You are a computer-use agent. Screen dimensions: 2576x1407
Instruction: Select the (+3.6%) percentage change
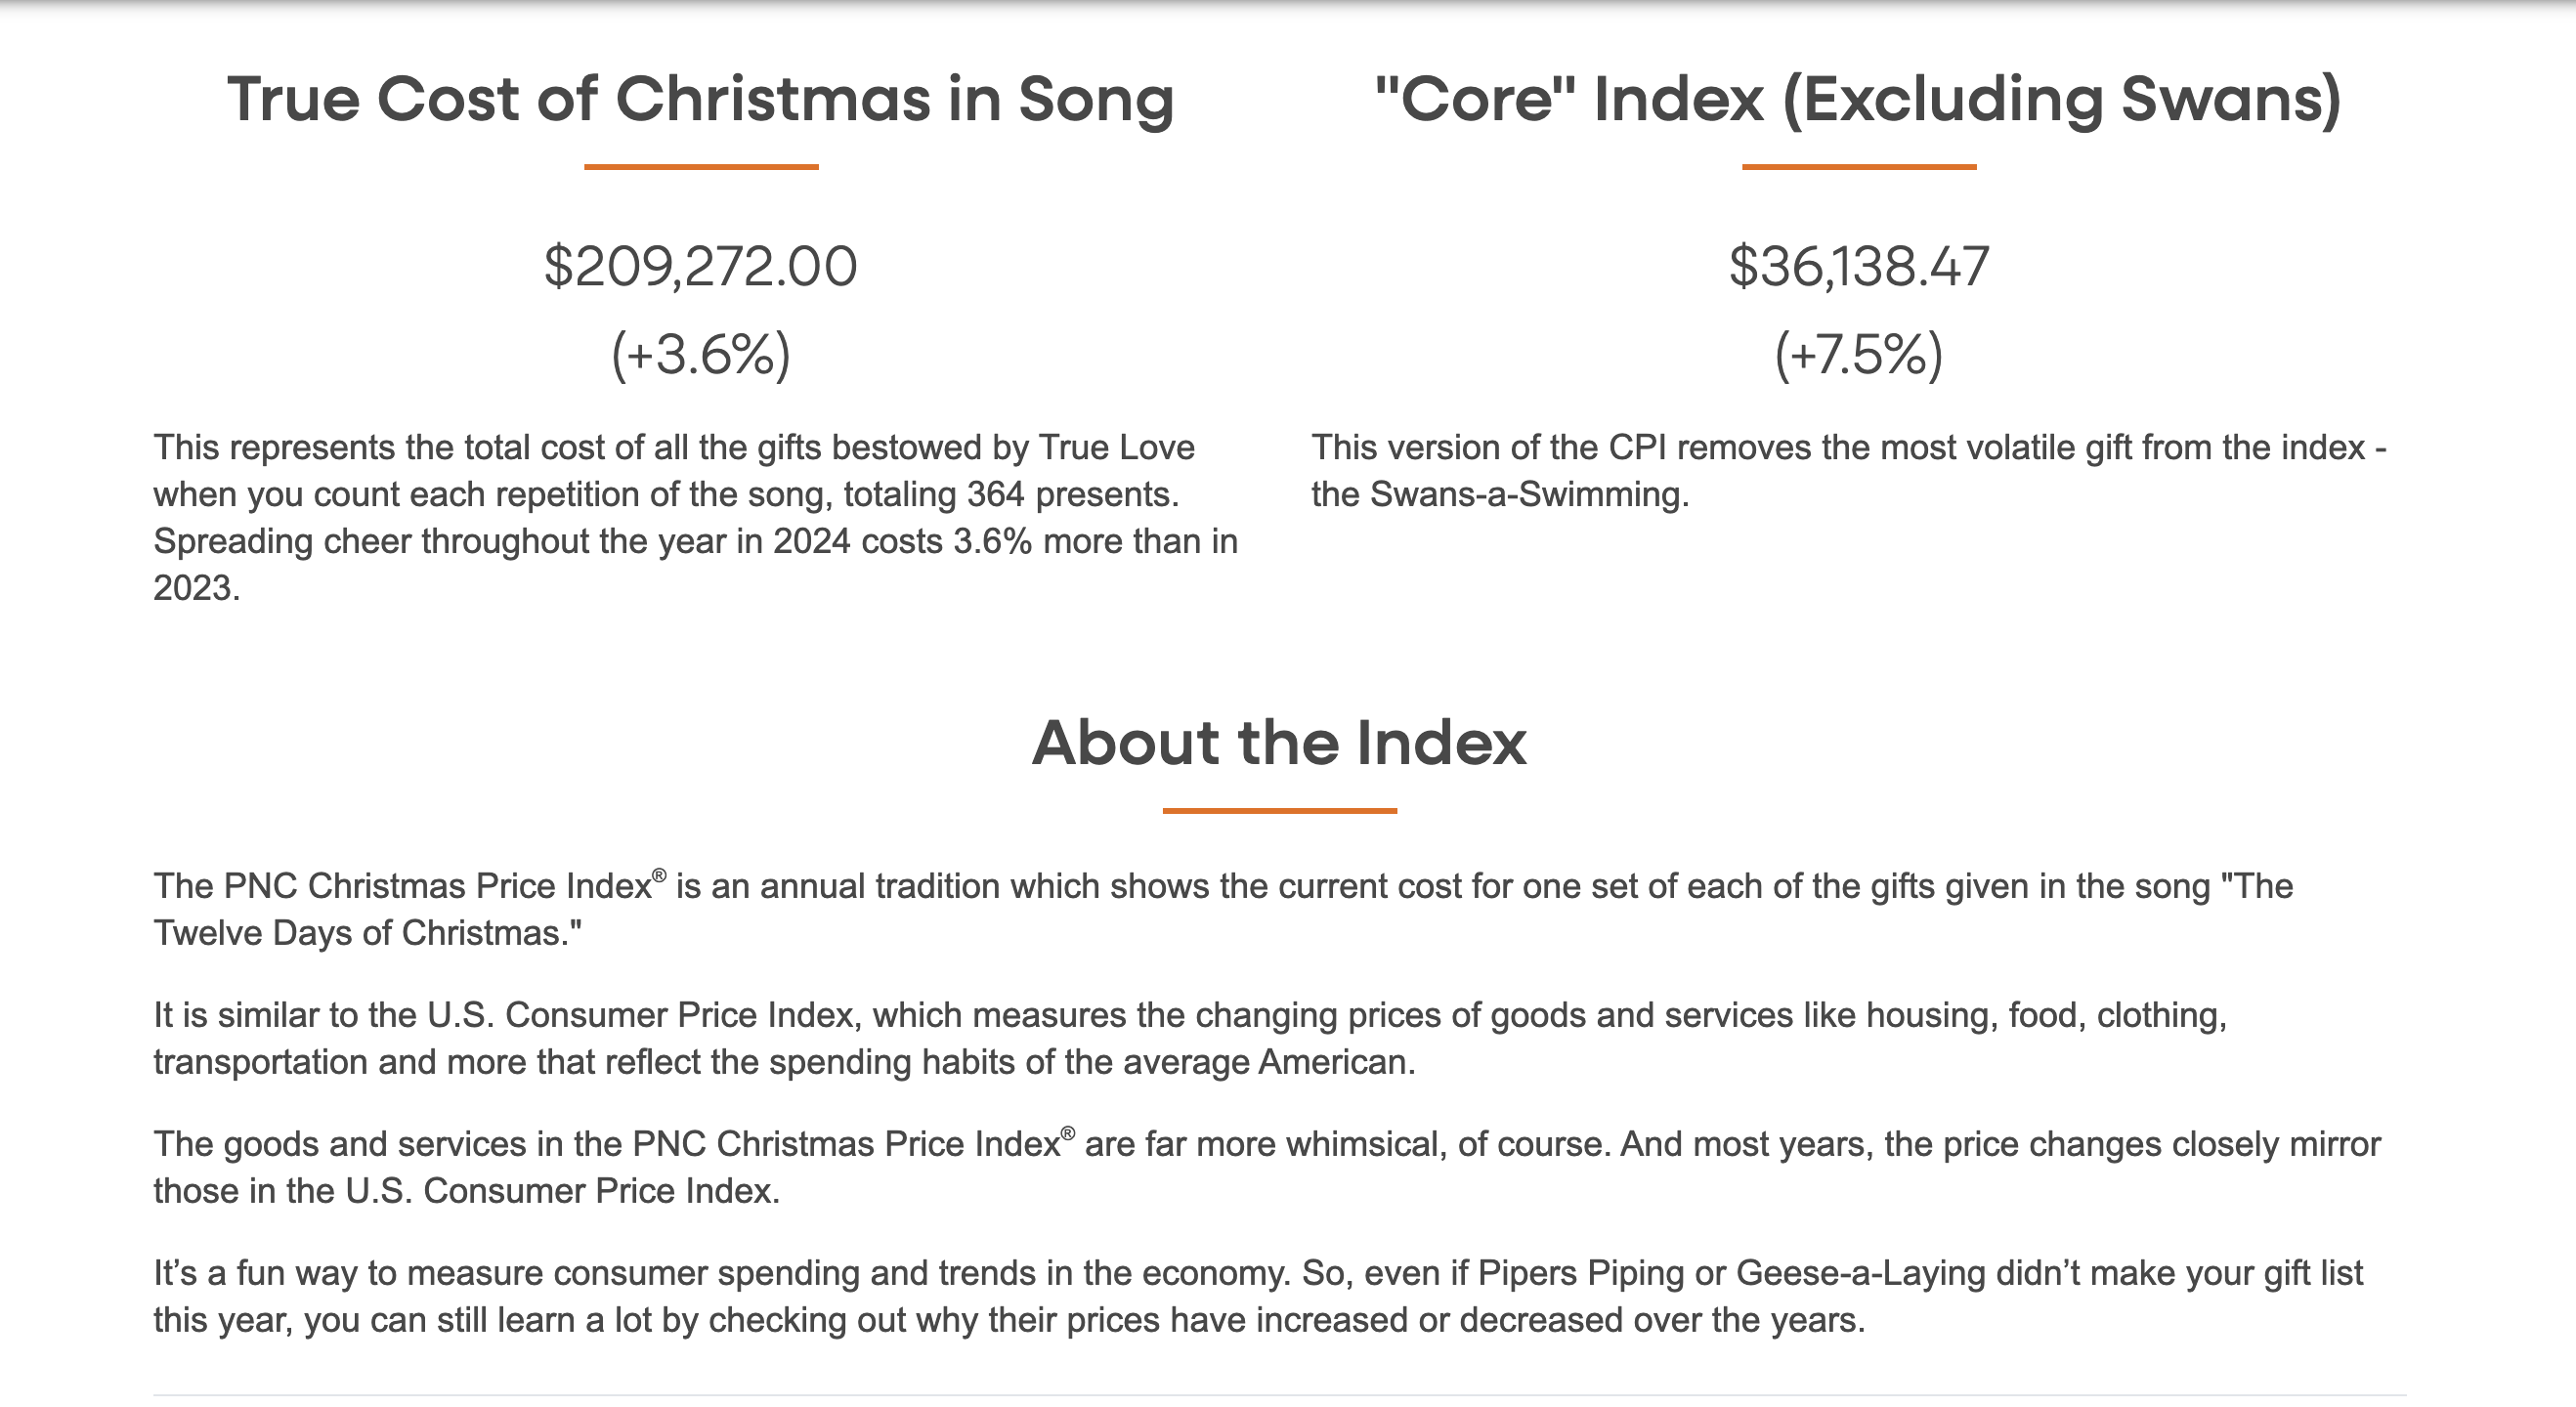tap(701, 355)
